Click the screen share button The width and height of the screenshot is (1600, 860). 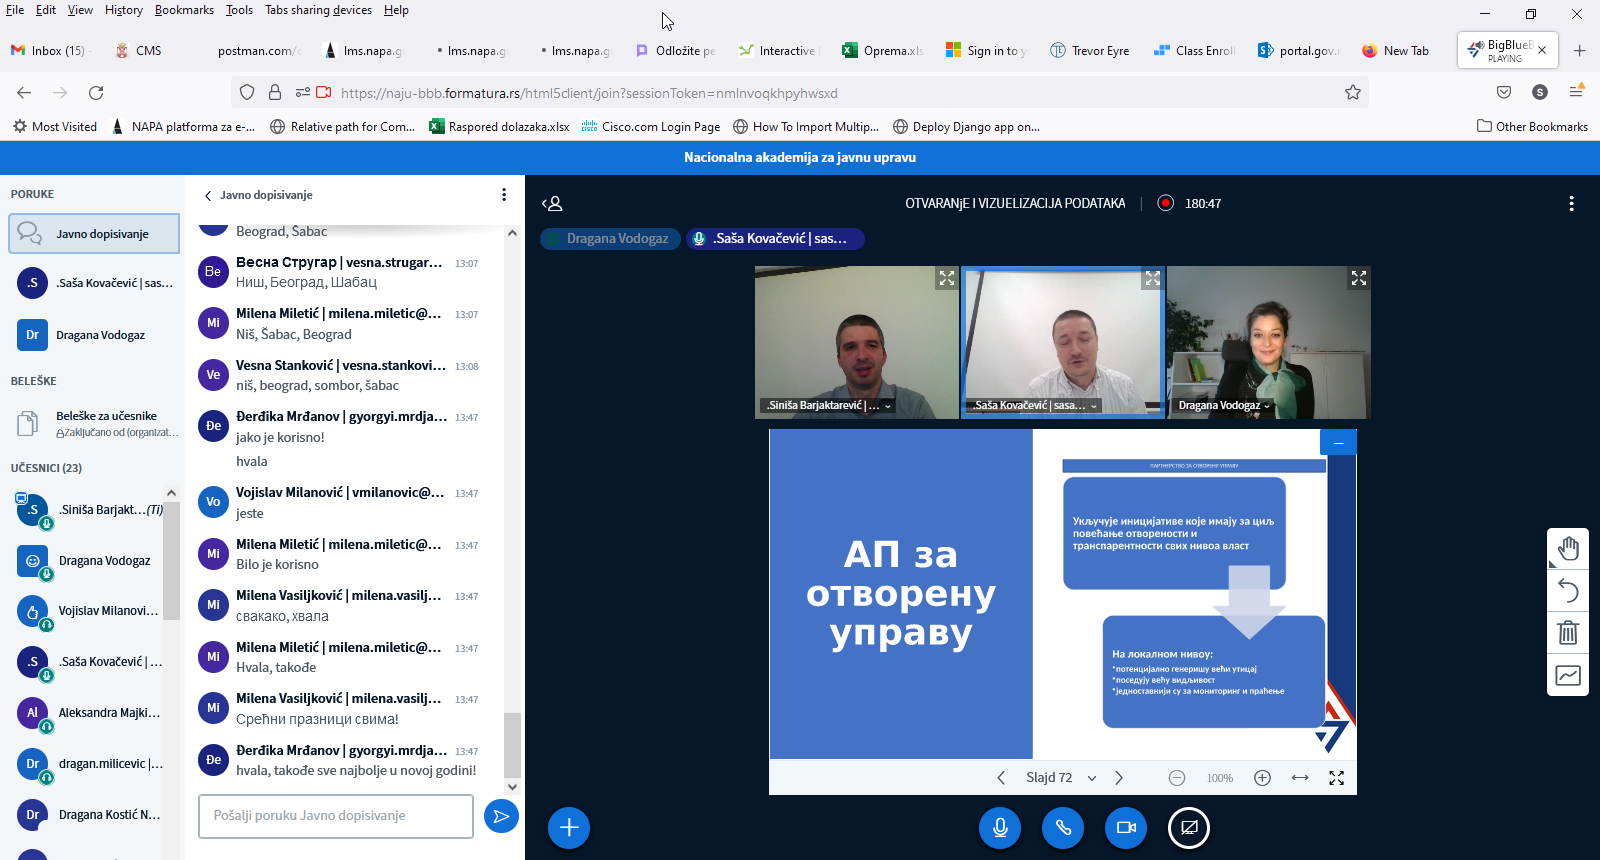point(1189,828)
